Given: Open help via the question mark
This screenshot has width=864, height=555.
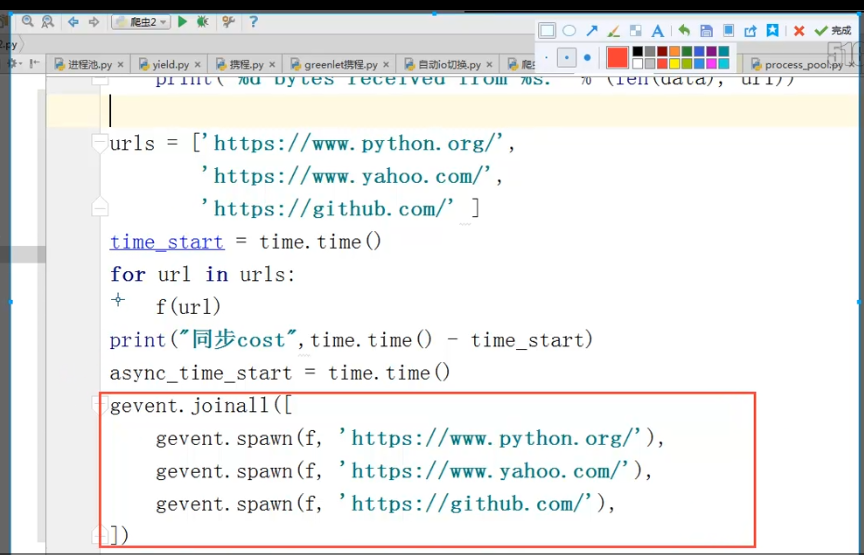Looking at the screenshot, I should (x=253, y=22).
